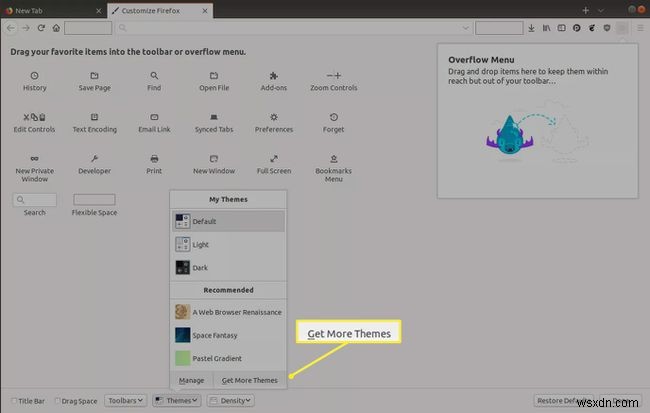The image size is (650, 413).
Task: Click the Downloads arrow toolbar icon
Action: 531,28
